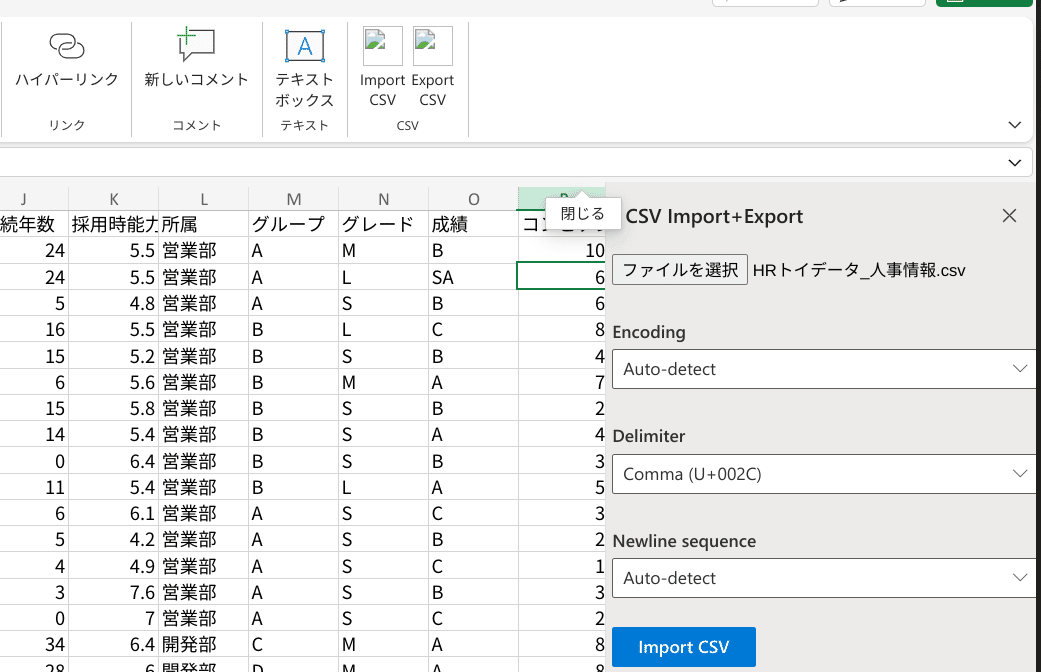Viewport: 1041px width, 672px height.
Task: Dismiss the 閉じる tooltip button
Action: tap(582, 213)
